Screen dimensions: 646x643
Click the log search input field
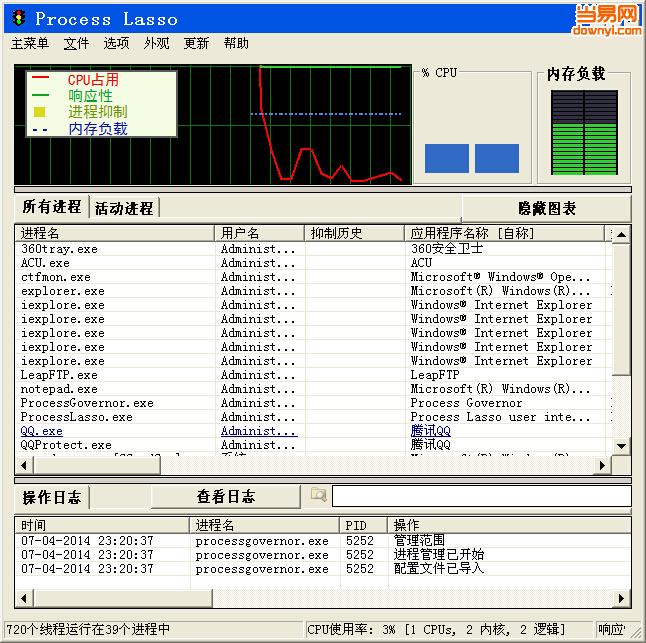[480, 496]
